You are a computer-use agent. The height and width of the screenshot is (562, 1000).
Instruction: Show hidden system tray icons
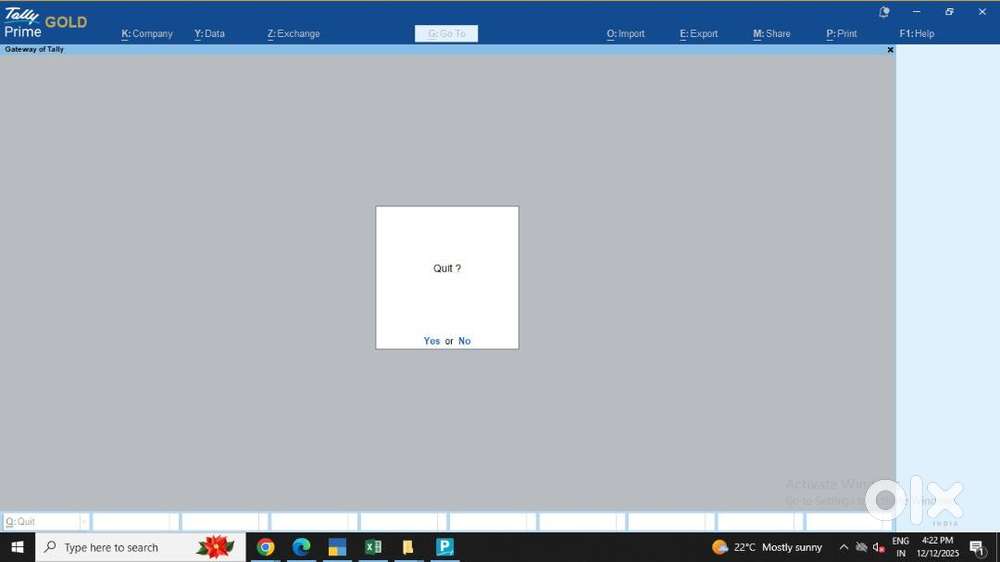(x=843, y=547)
